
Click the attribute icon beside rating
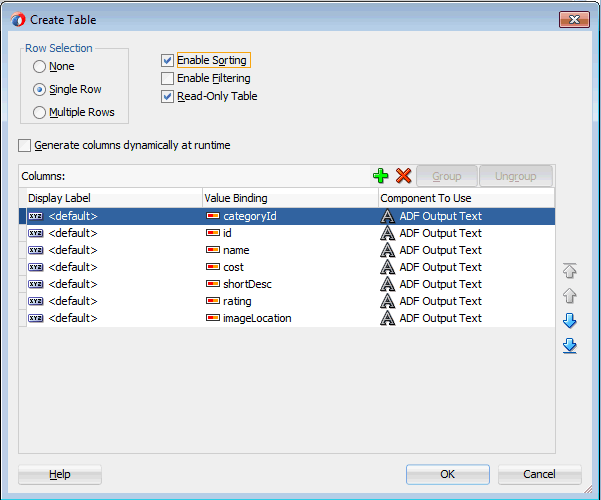coord(213,301)
